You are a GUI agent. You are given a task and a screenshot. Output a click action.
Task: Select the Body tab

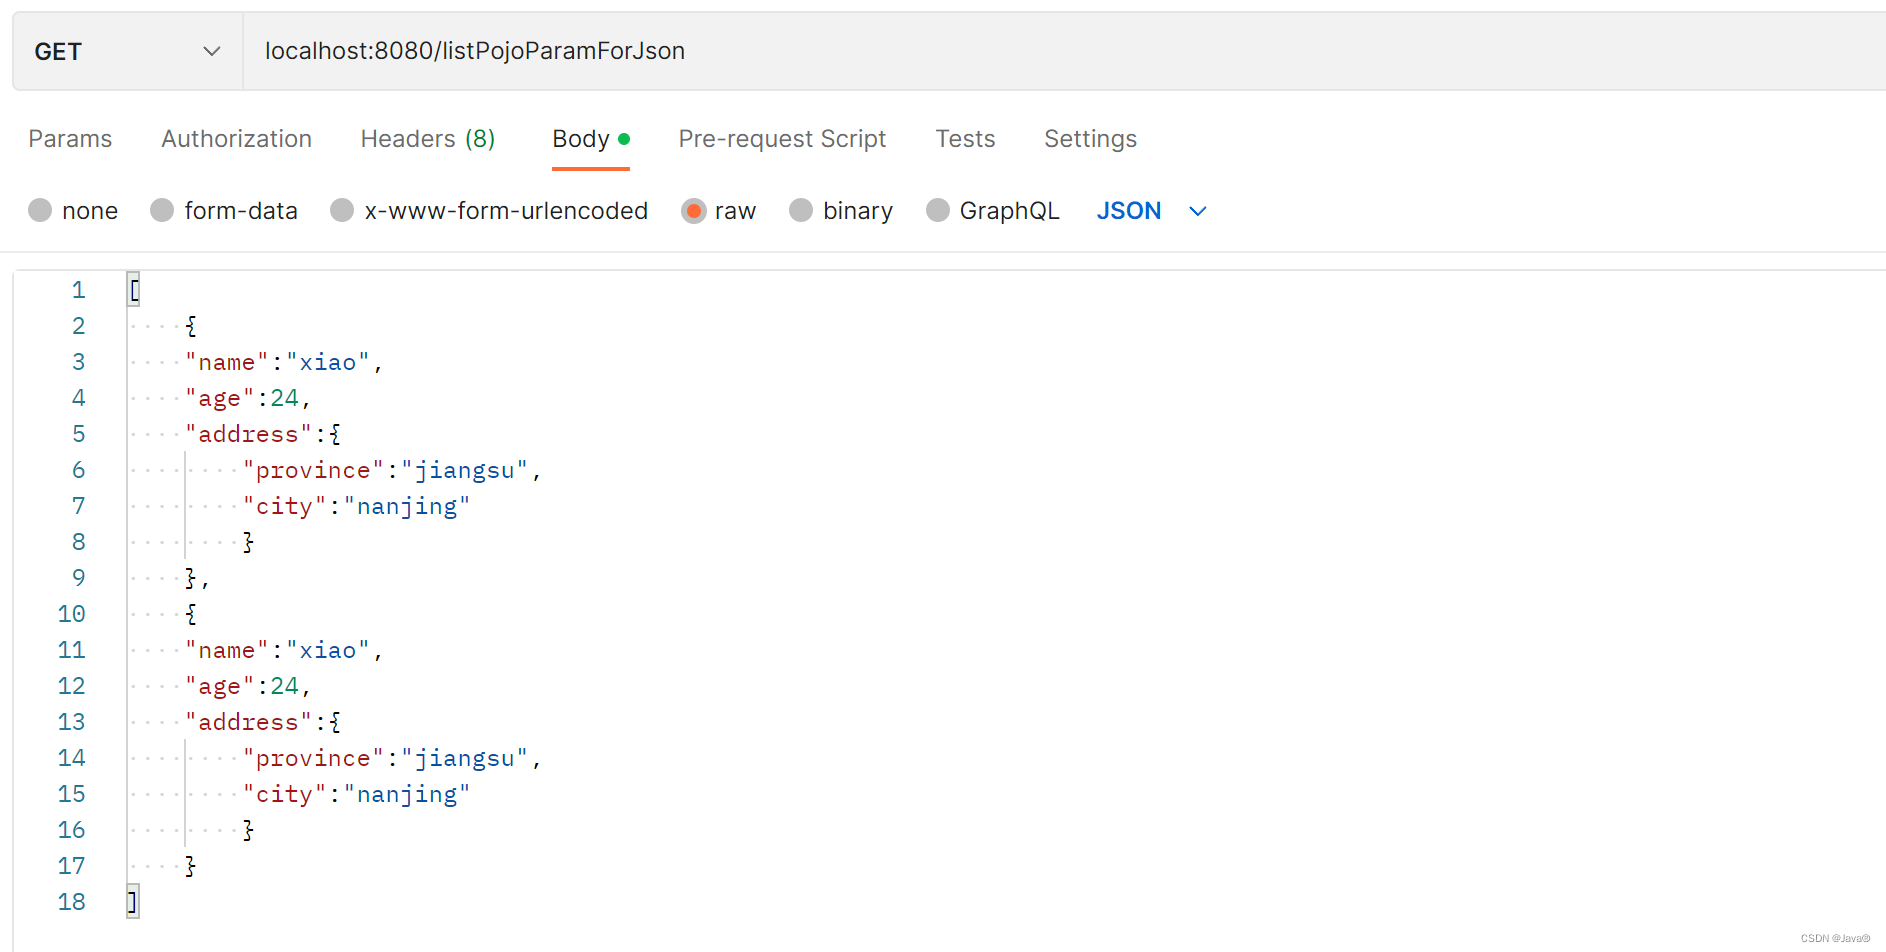point(591,139)
